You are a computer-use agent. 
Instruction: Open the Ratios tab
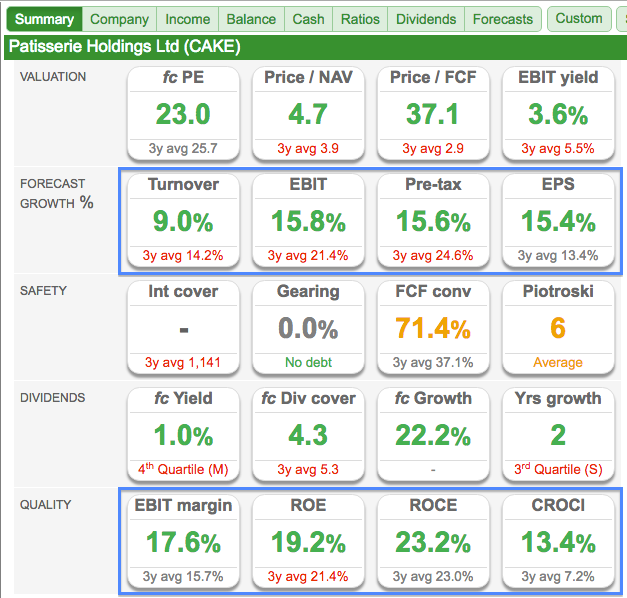pyautogui.click(x=360, y=19)
